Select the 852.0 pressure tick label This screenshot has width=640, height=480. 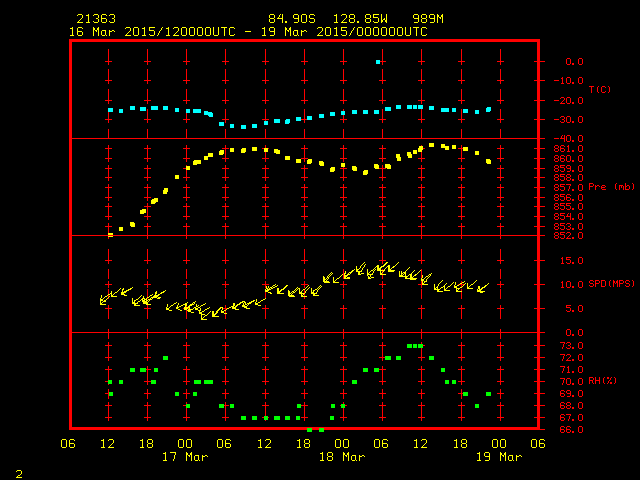click(x=569, y=236)
